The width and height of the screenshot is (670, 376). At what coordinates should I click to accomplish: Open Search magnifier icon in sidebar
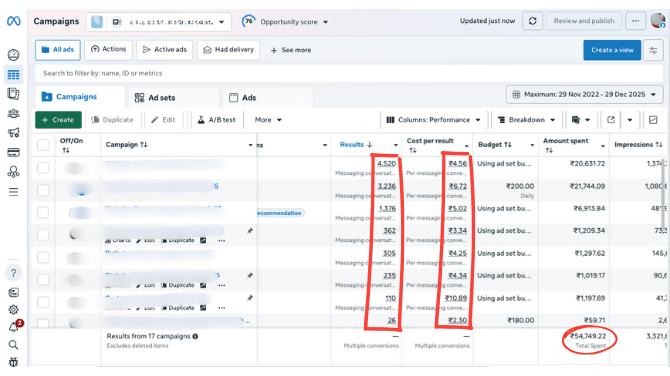tap(14, 344)
